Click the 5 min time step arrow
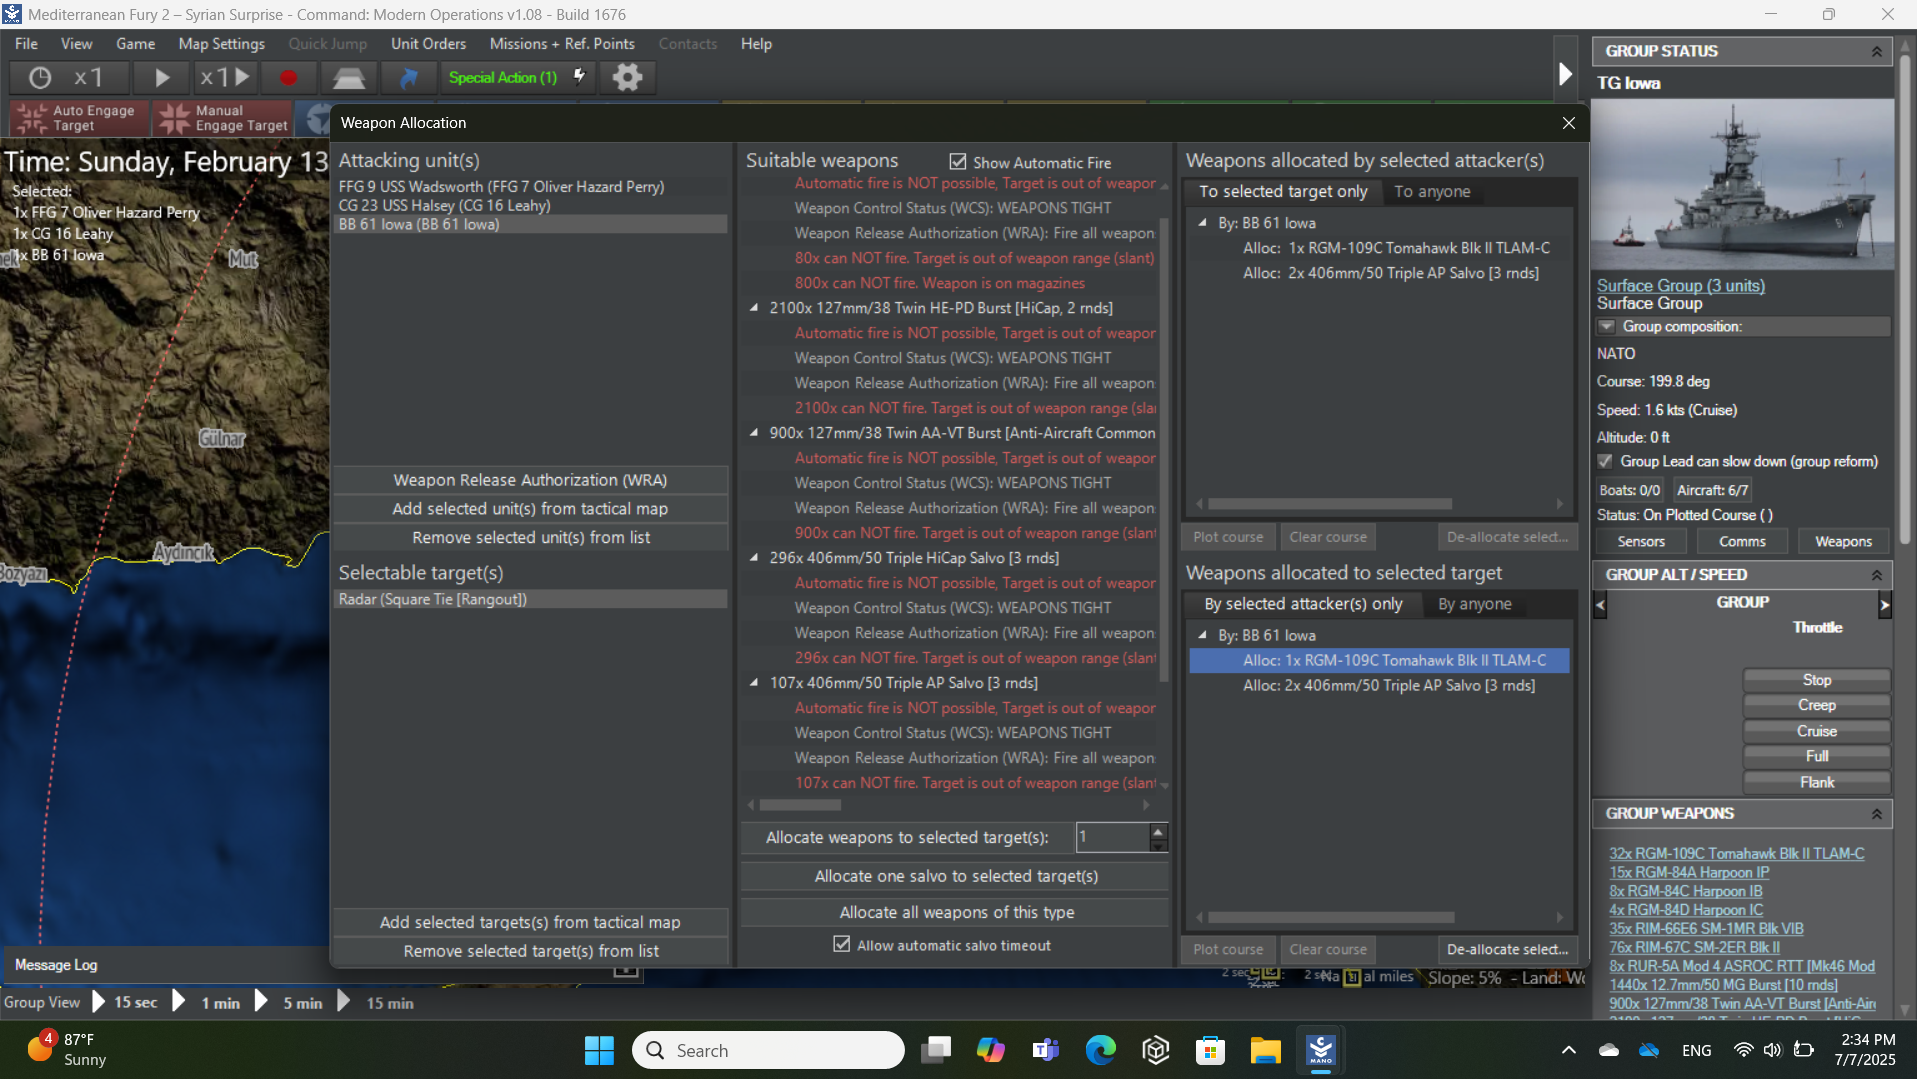The height and width of the screenshot is (1079, 1917). click(262, 1001)
